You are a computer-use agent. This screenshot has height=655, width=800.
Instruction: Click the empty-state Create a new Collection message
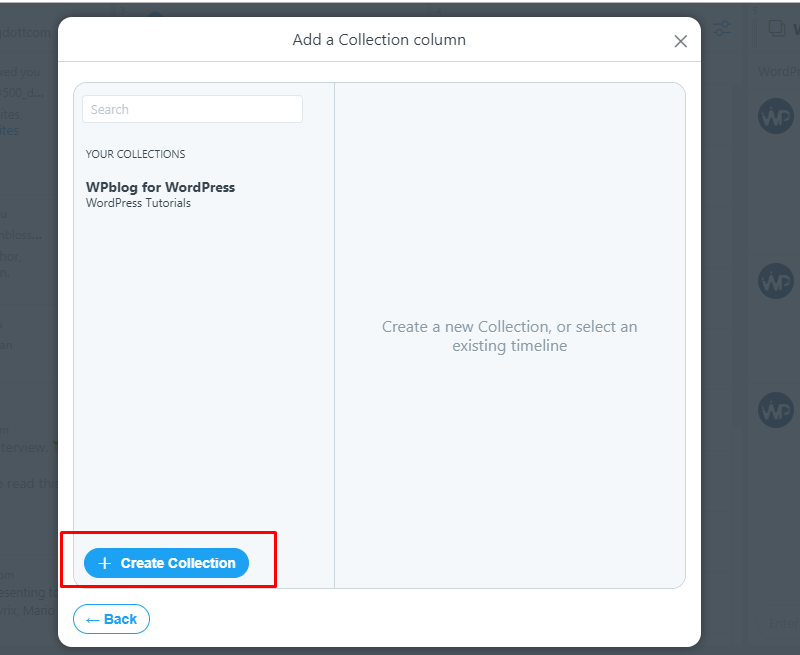(x=510, y=336)
